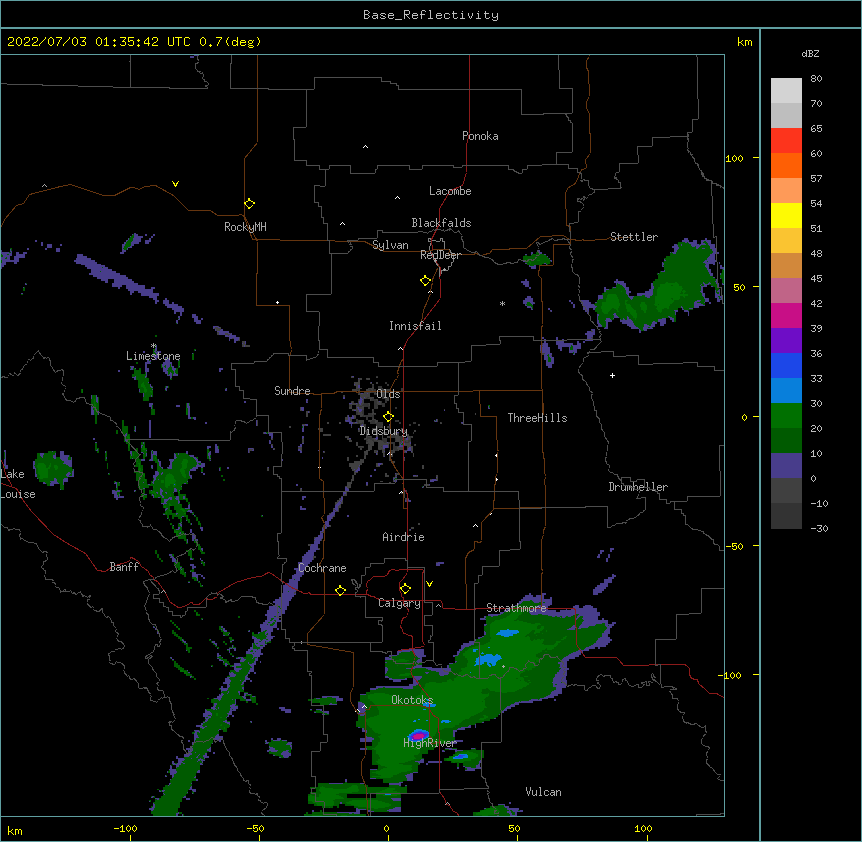The width and height of the screenshot is (862, 842).
Task: Click the yellow V marker northeast of Calgary
Action: coord(429,584)
